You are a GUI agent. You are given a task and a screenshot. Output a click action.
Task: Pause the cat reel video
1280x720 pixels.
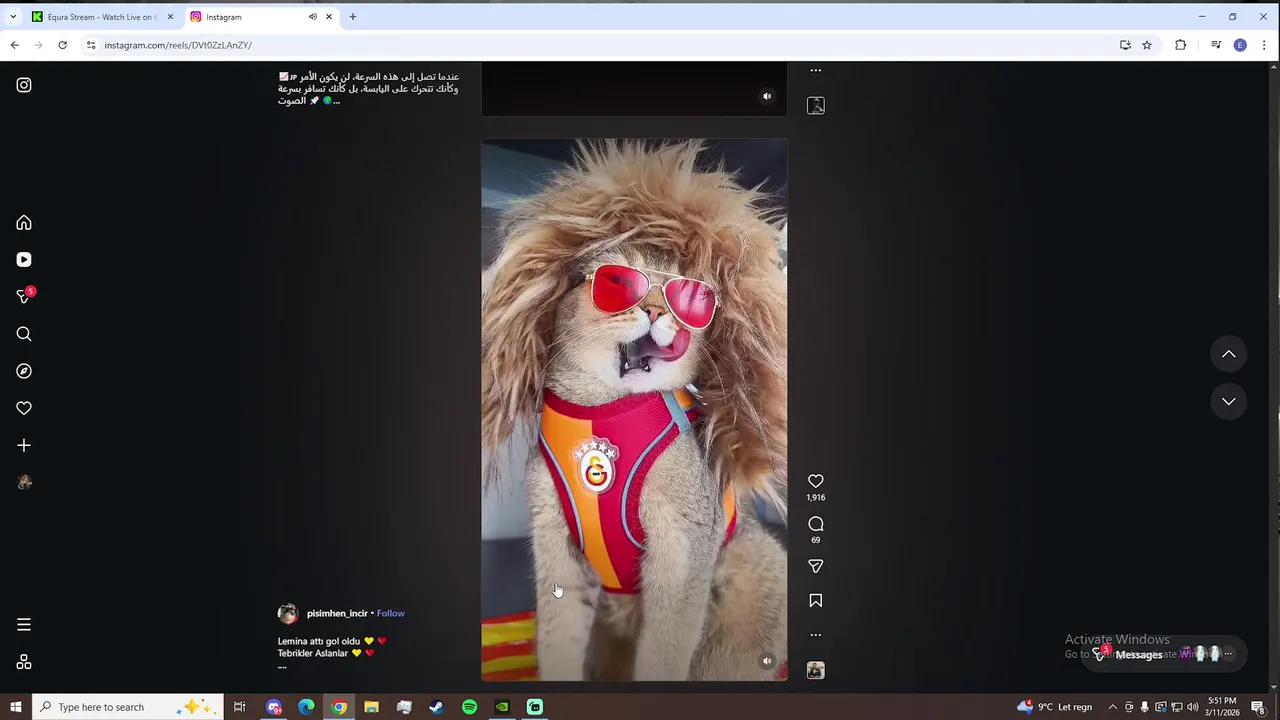point(634,410)
